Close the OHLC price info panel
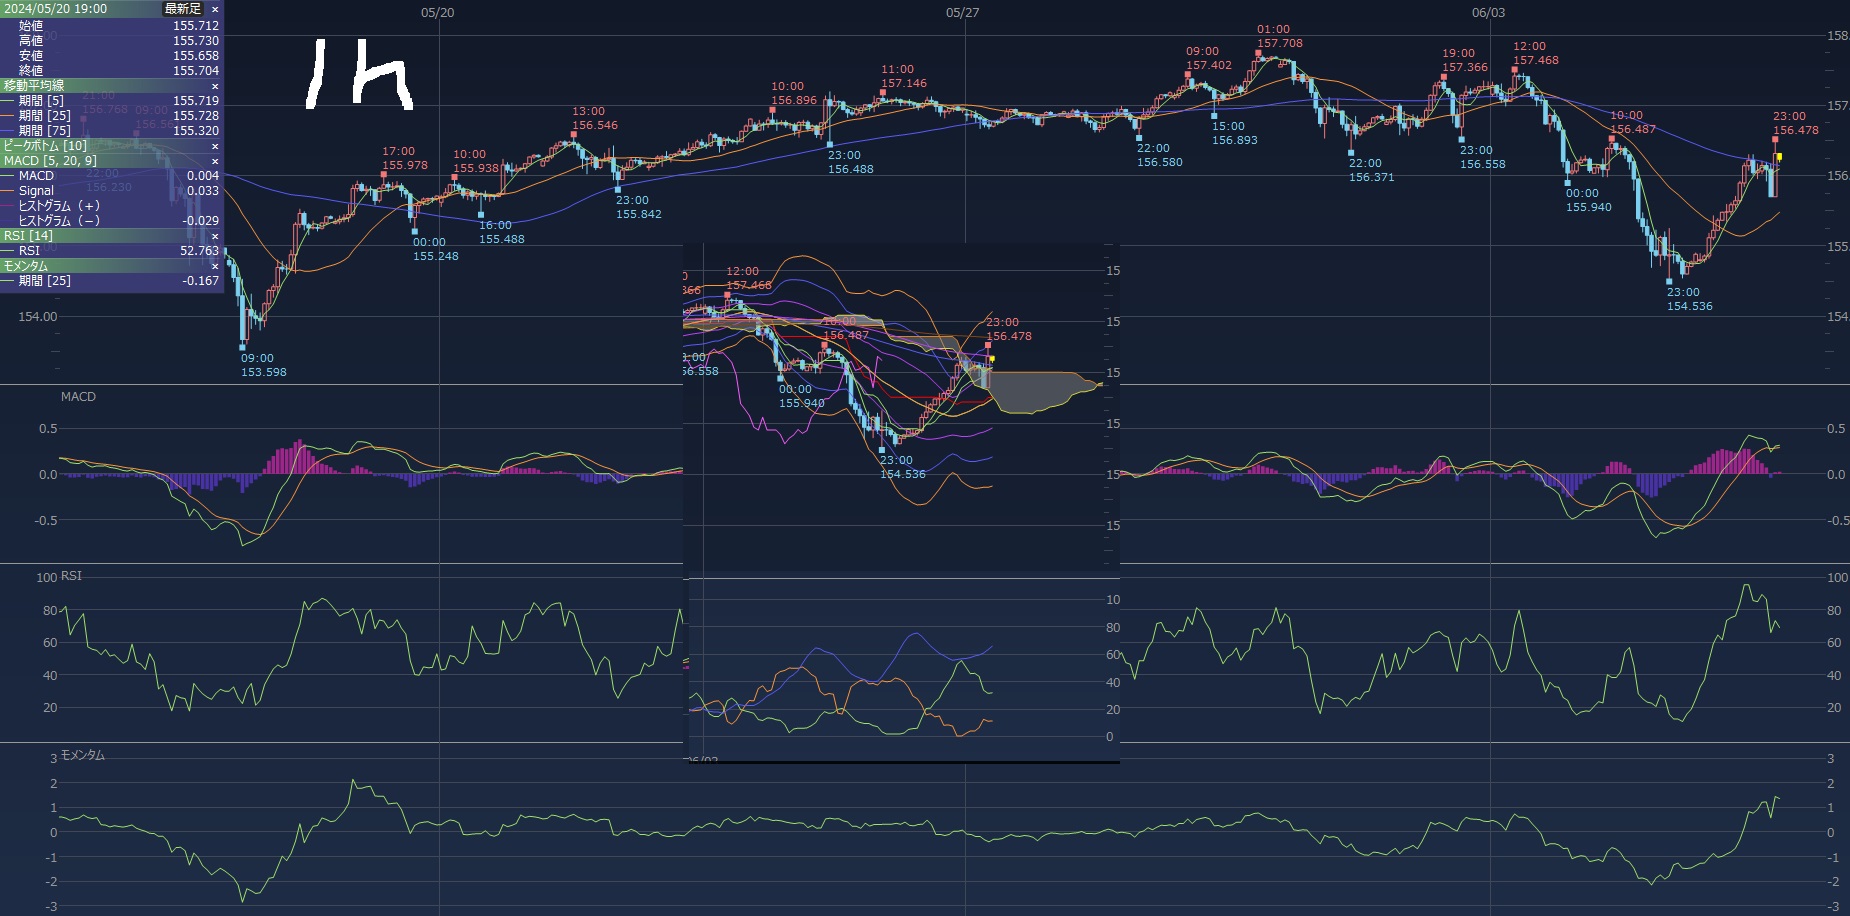 pyautogui.click(x=215, y=9)
